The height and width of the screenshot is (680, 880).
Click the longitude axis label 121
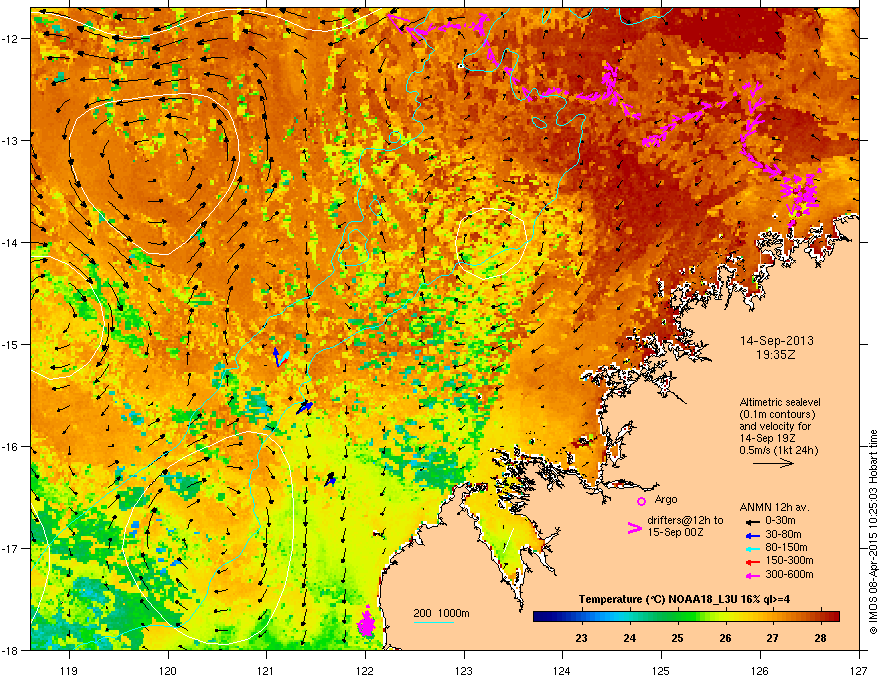point(266,670)
